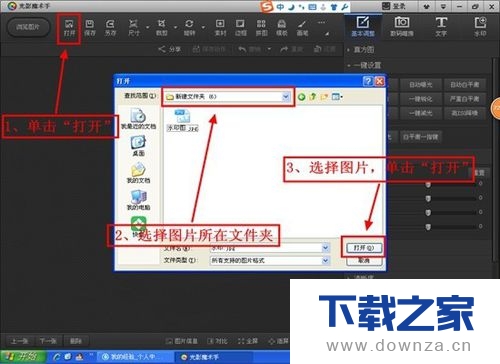Click the 上一张 previous image button
Screen dimensions: 500x364
point(20,341)
